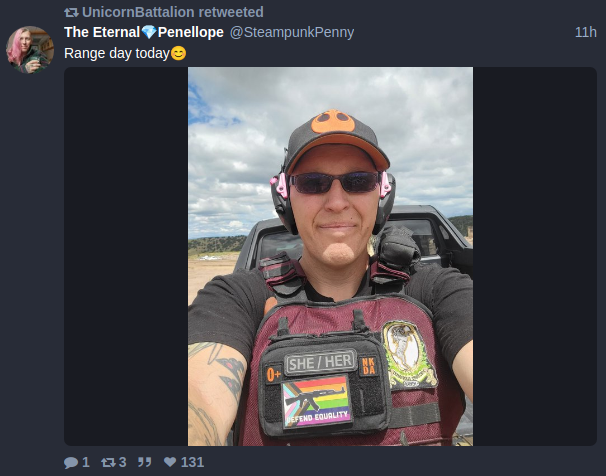Click the reply speech bubble icon
Screen dimensions: 606x476
point(71,462)
